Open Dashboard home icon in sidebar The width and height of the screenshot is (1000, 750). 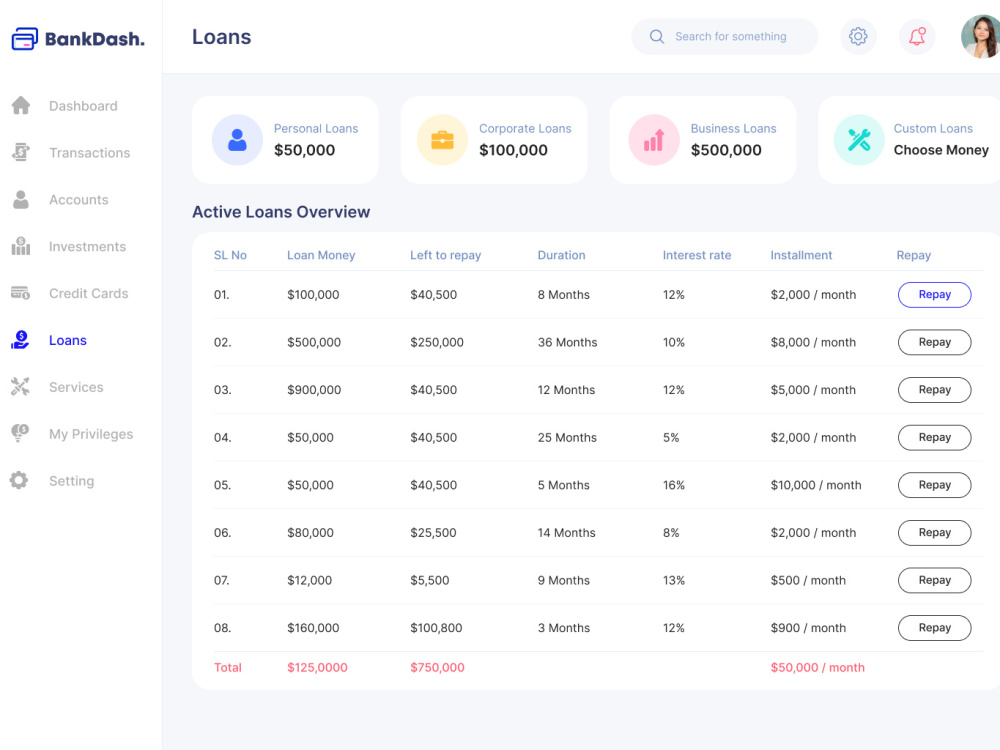pos(21,106)
